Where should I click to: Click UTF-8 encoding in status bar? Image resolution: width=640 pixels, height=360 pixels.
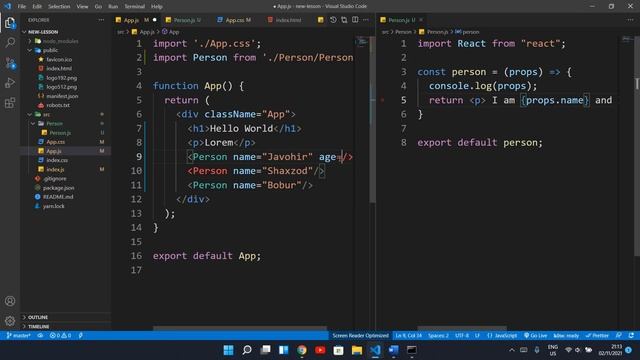[462, 336]
